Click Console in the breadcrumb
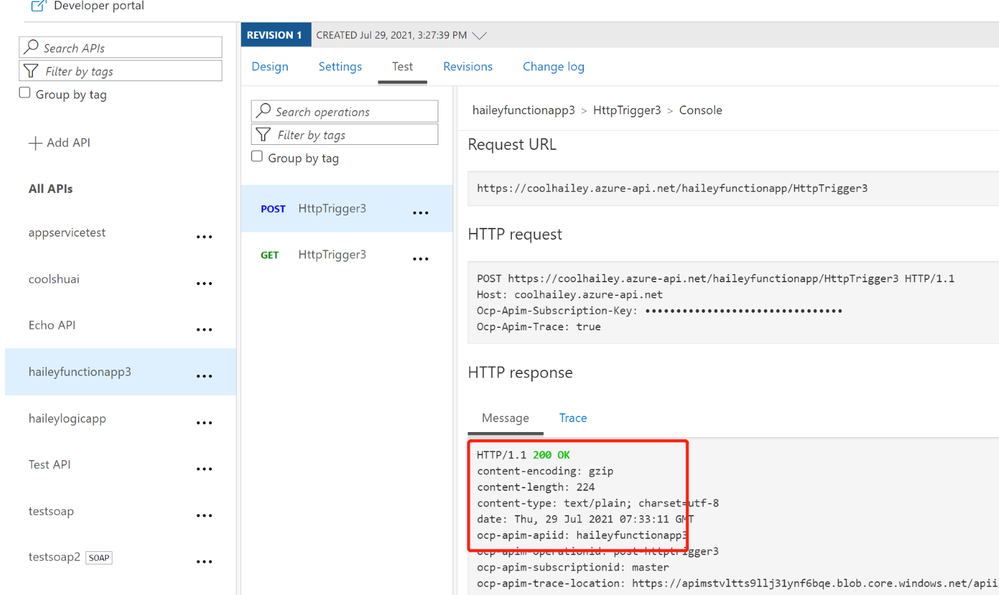The image size is (999, 595). tap(700, 110)
